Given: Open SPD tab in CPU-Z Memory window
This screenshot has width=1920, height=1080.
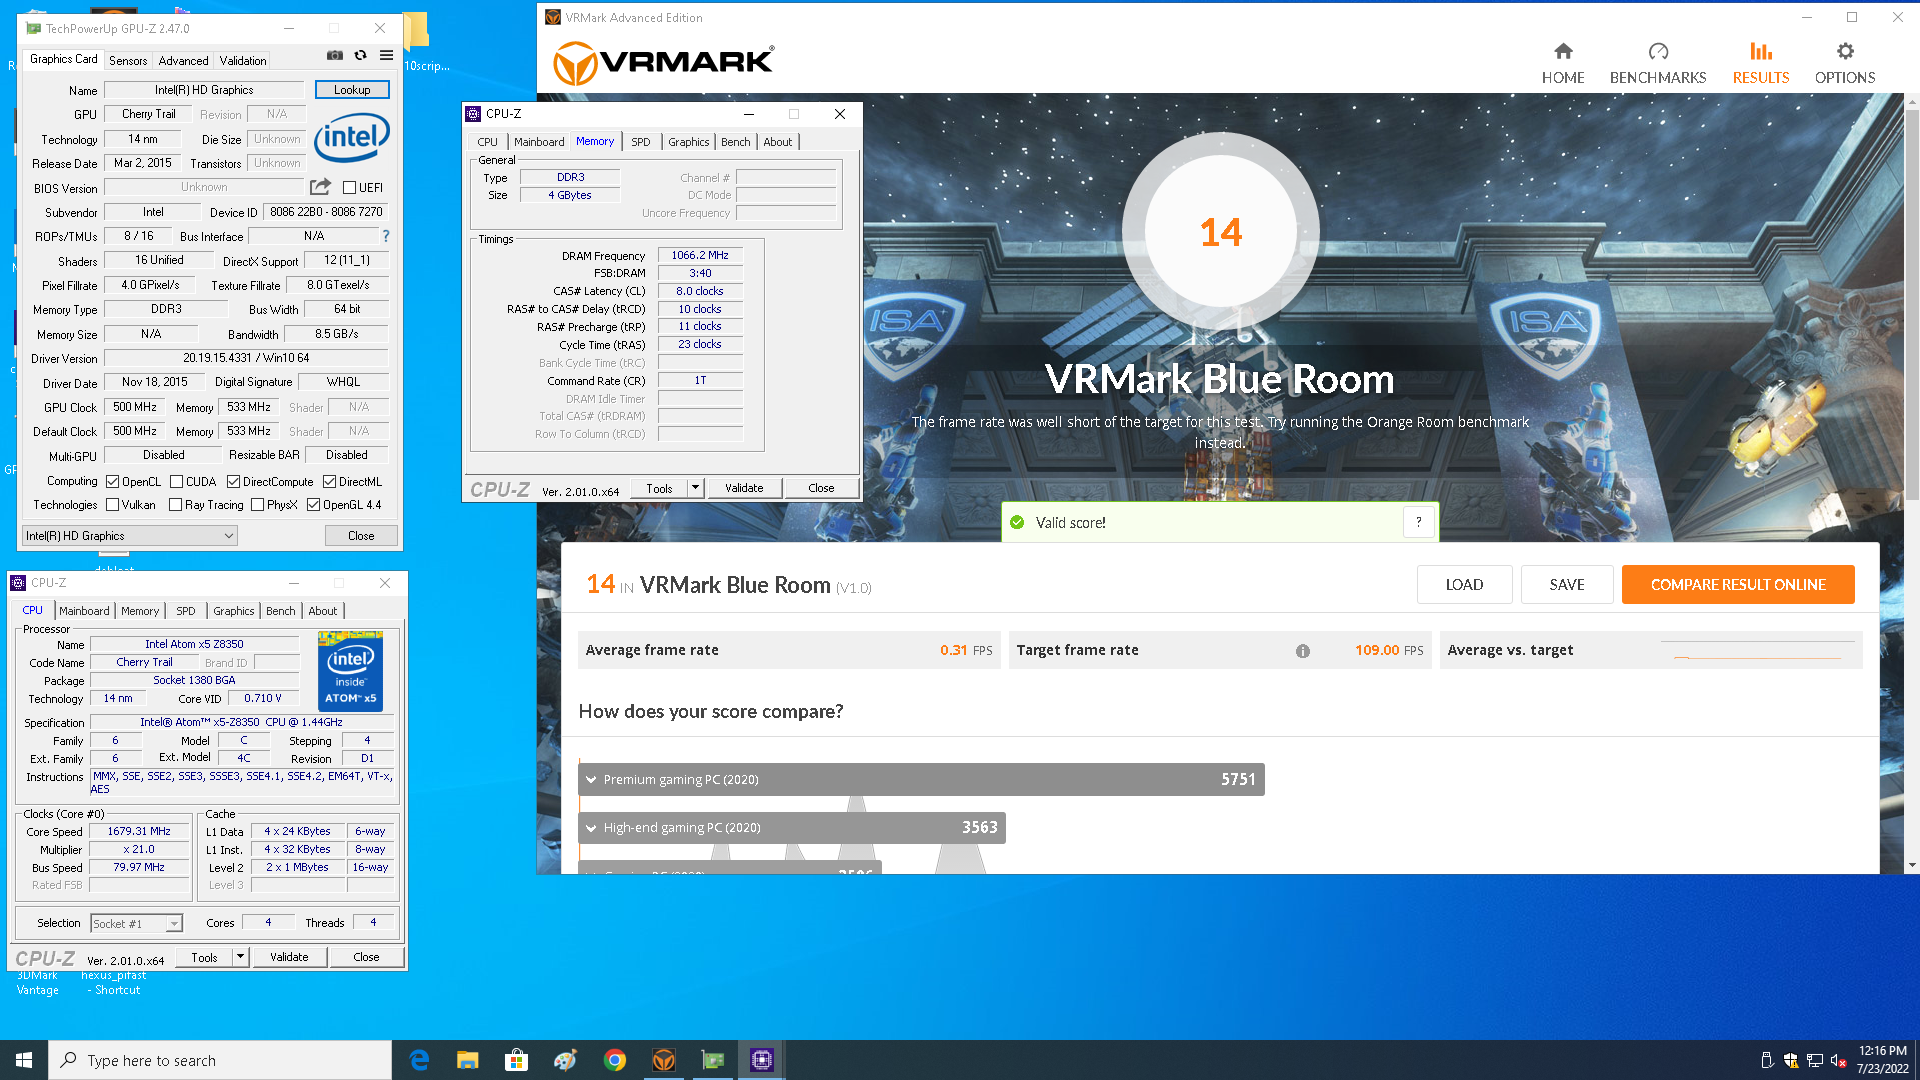Looking at the screenshot, I should 641,142.
